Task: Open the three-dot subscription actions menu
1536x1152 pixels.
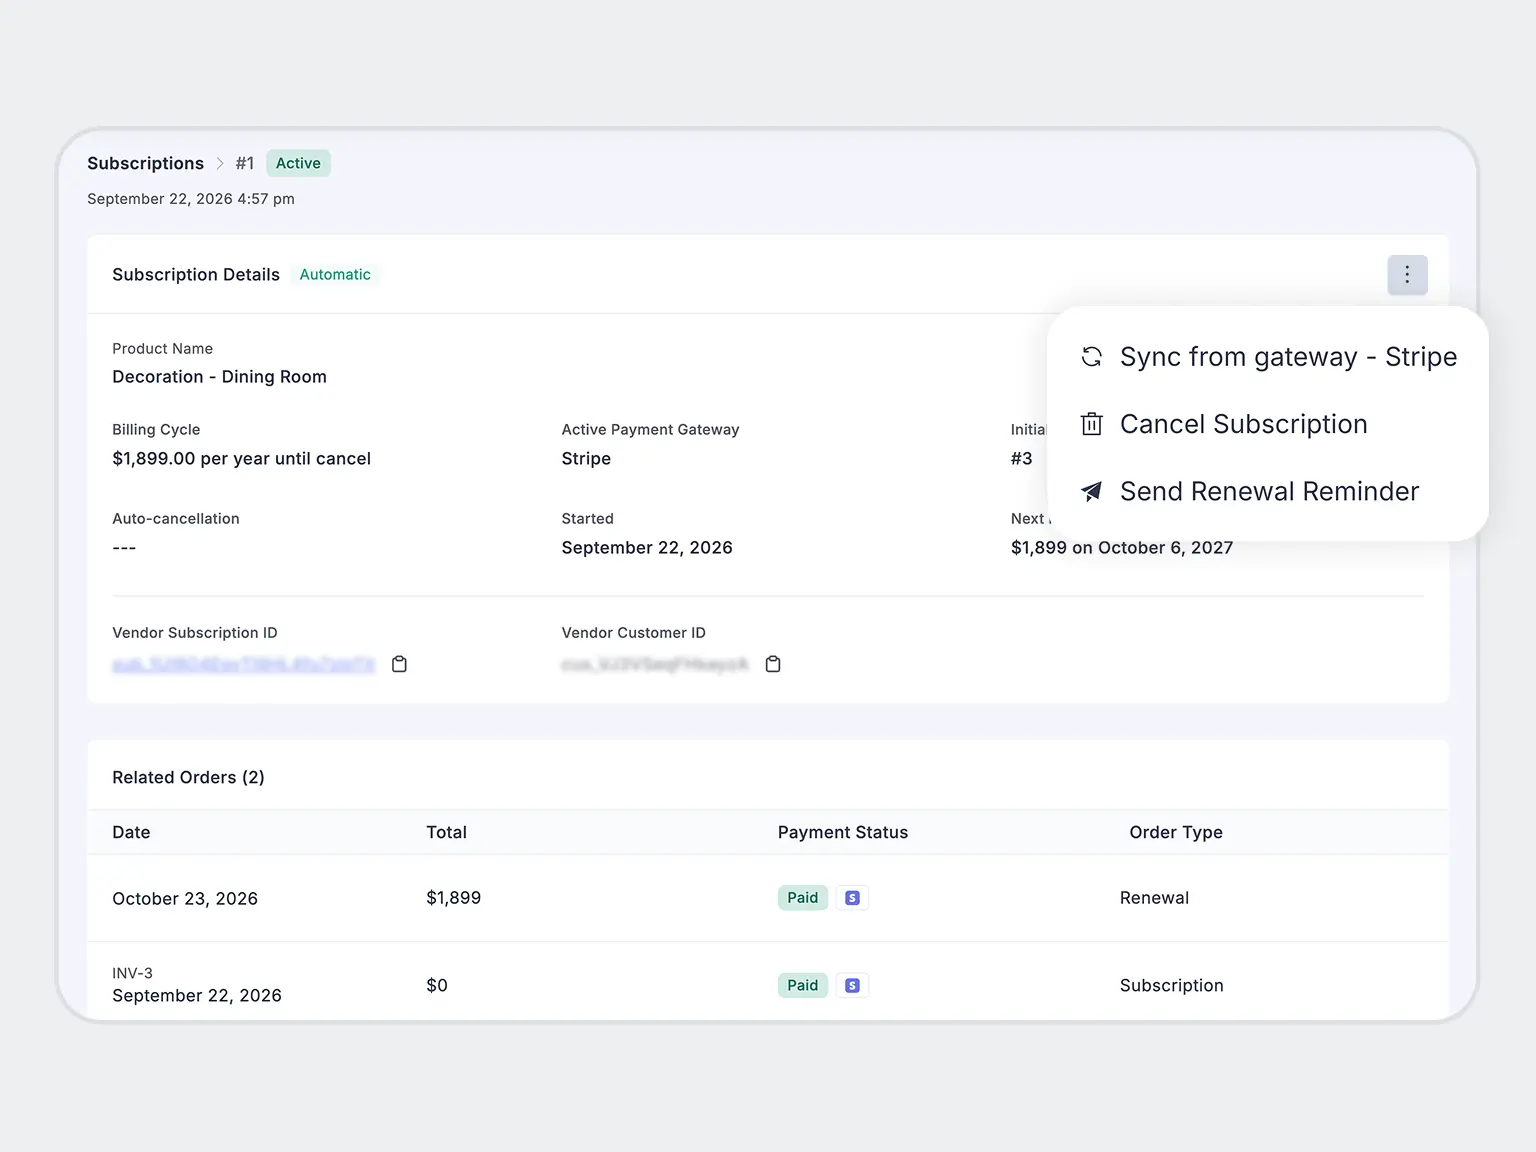Action: (x=1407, y=275)
